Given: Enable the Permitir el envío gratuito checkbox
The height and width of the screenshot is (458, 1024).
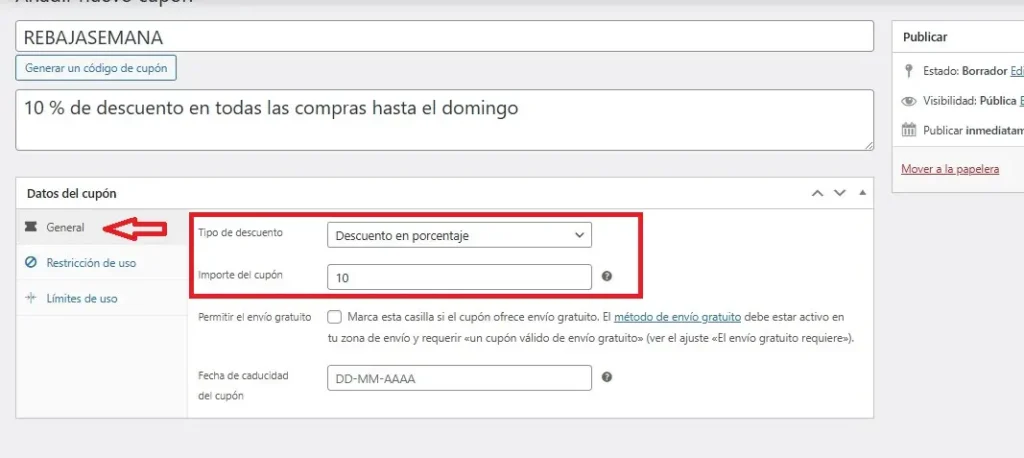Looking at the screenshot, I should pyautogui.click(x=334, y=317).
